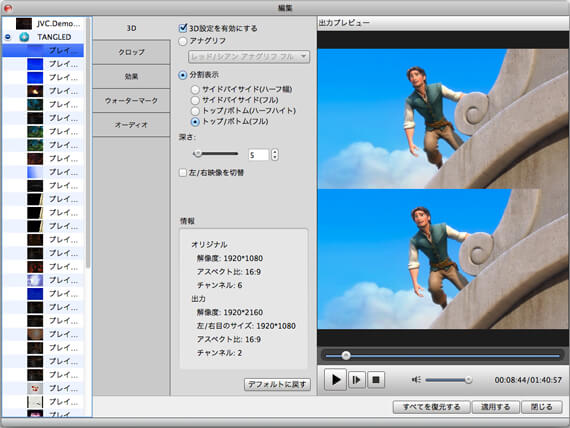Click the Play button in preview controls

click(x=335, y=380)
